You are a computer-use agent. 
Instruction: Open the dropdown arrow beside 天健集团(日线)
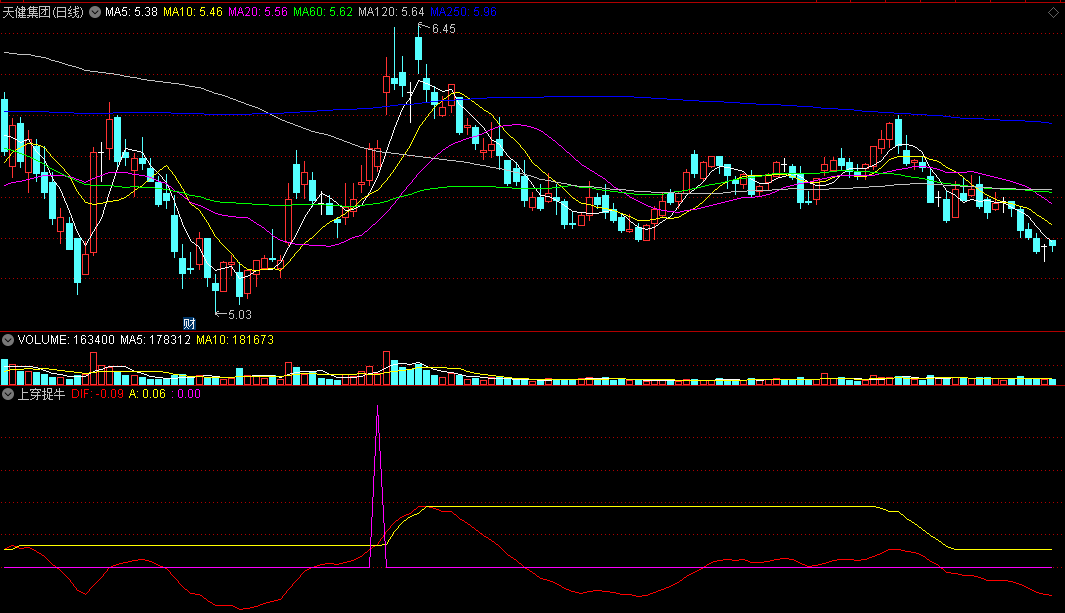(95, 12)
